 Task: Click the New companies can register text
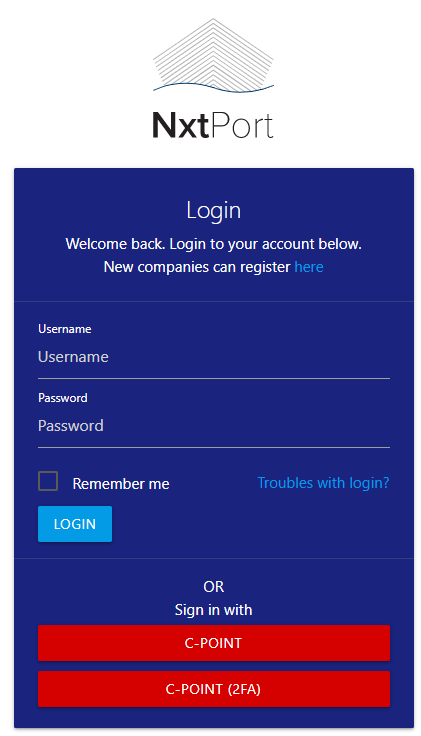coord(197,267)
